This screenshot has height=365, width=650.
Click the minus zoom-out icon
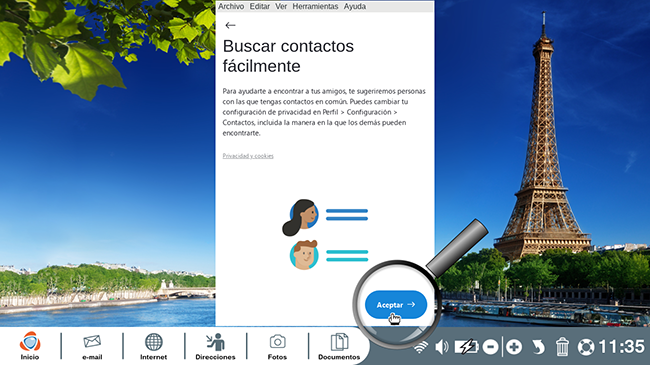pos(490,347)
